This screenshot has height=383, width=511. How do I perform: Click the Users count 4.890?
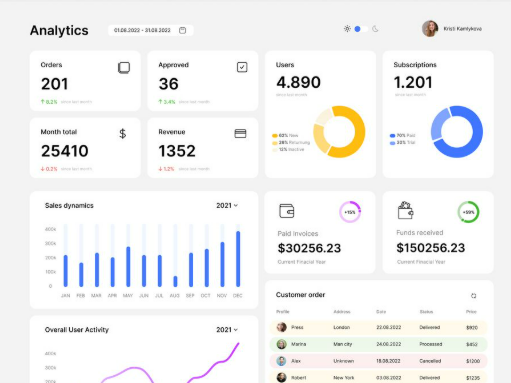pyautogui.click(x=298, y=82)
